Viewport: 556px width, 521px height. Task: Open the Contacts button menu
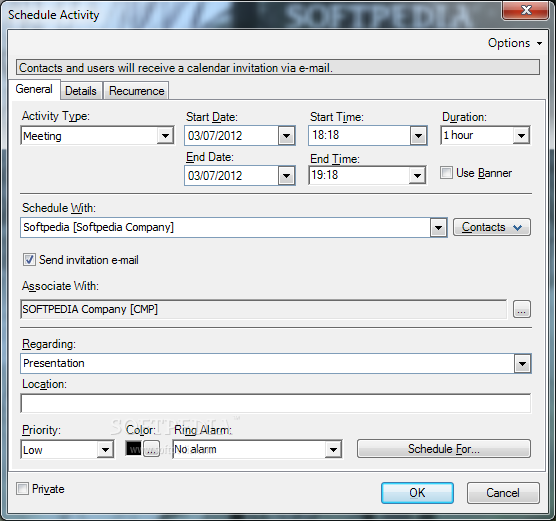(492, 227)
